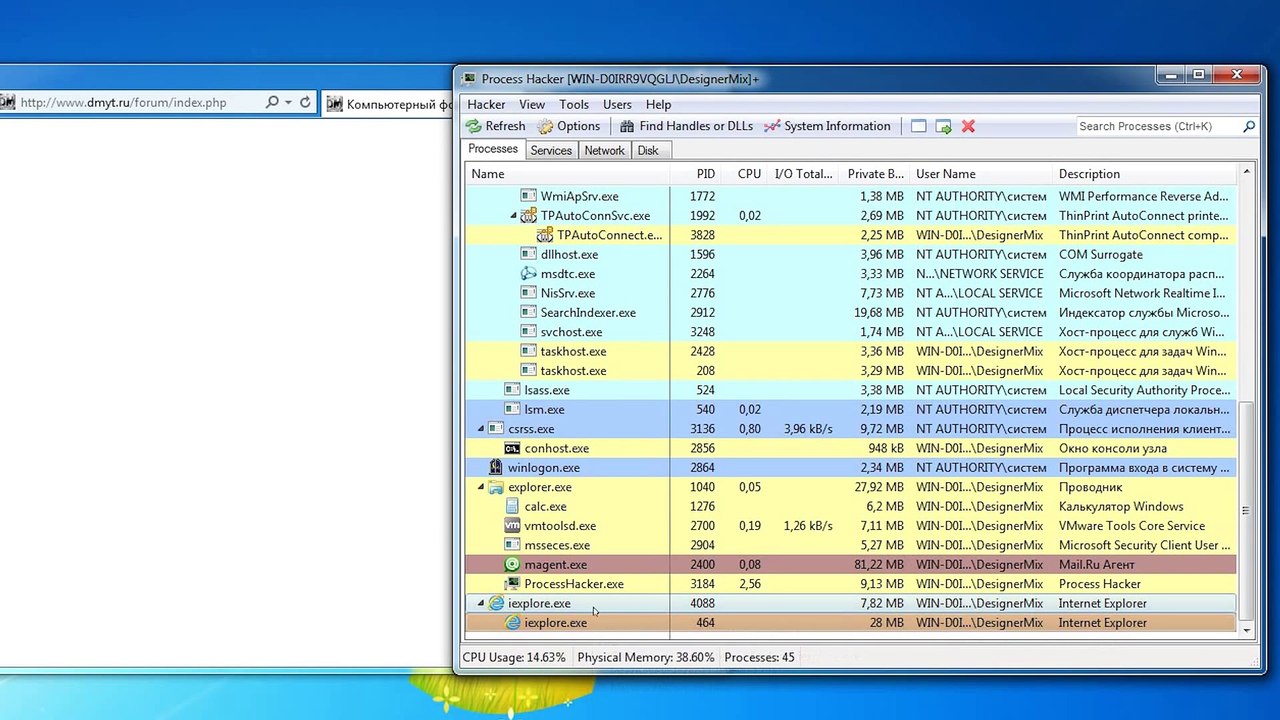The image size is (1280, 720).
Task: Sort by the Private B... column header
Action: [874, 174]
